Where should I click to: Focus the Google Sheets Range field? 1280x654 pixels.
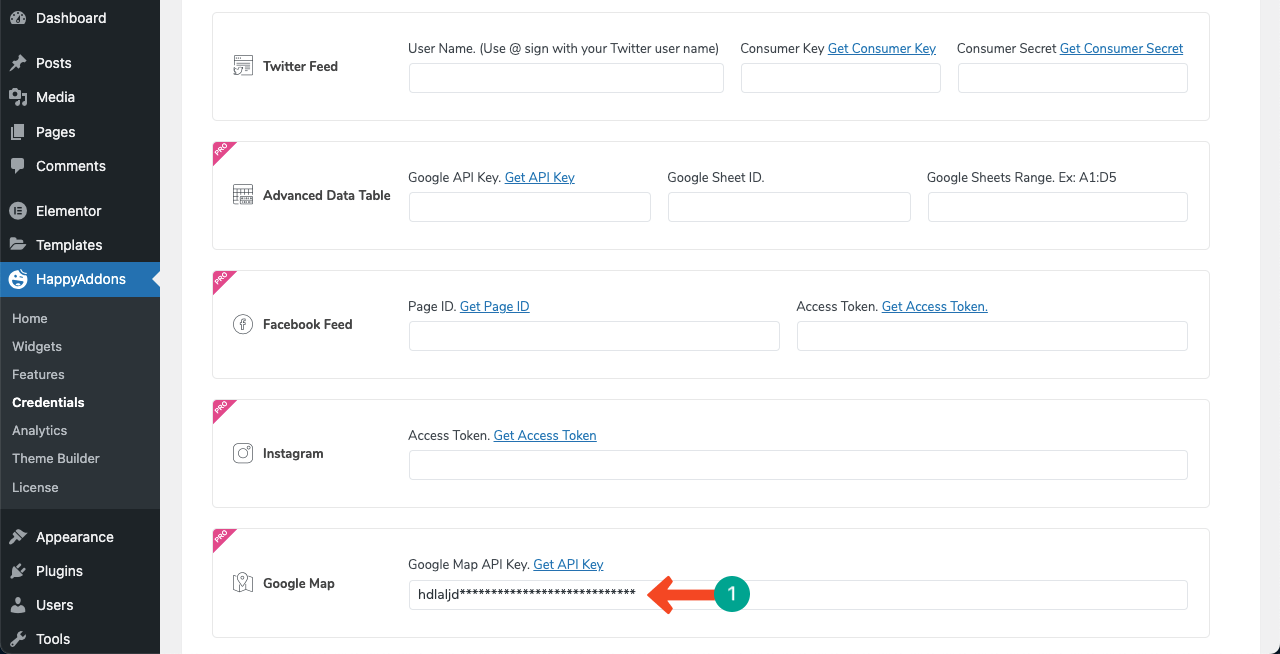(1058, 207)
